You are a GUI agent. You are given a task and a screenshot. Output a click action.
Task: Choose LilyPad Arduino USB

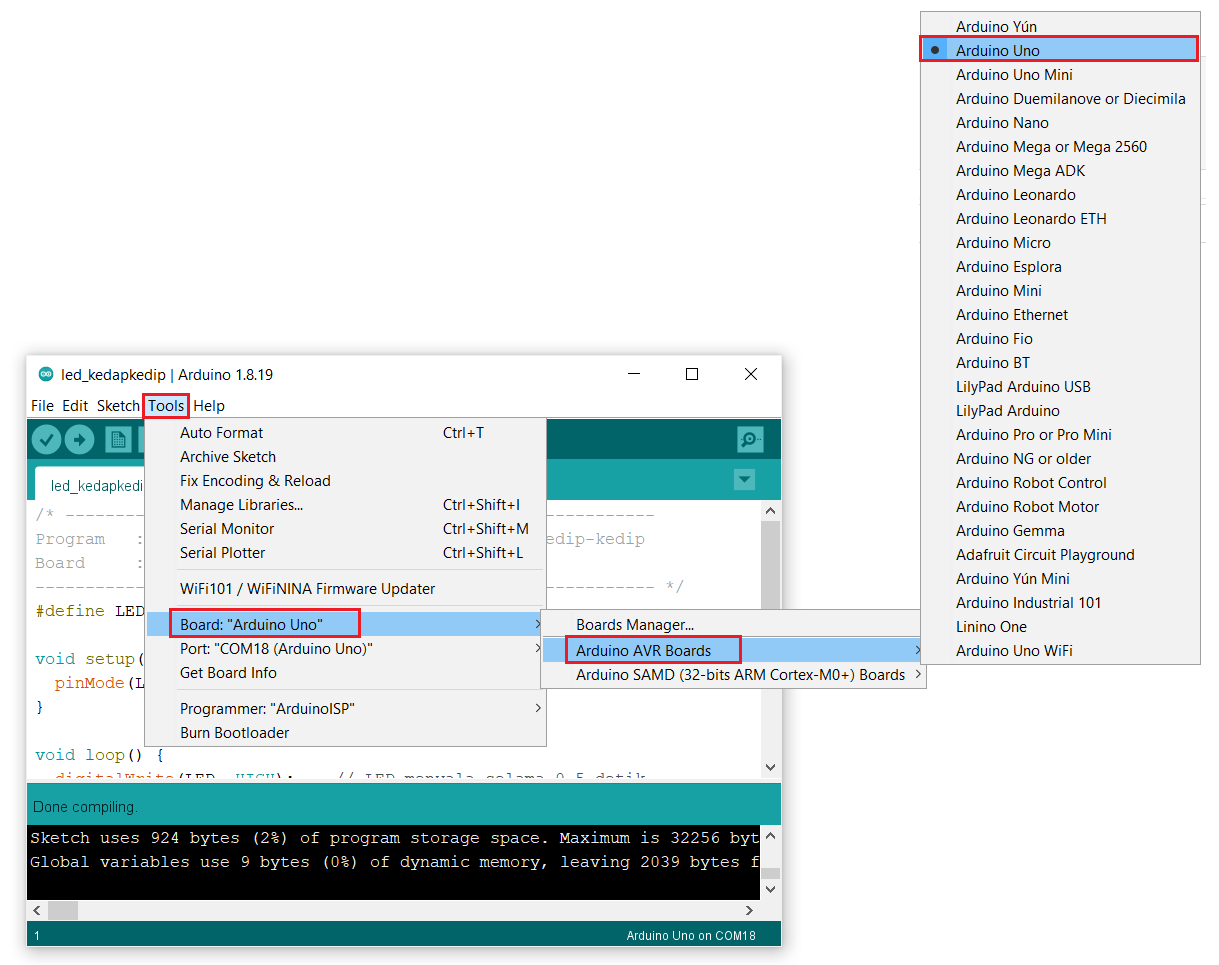click(1060, 387)
